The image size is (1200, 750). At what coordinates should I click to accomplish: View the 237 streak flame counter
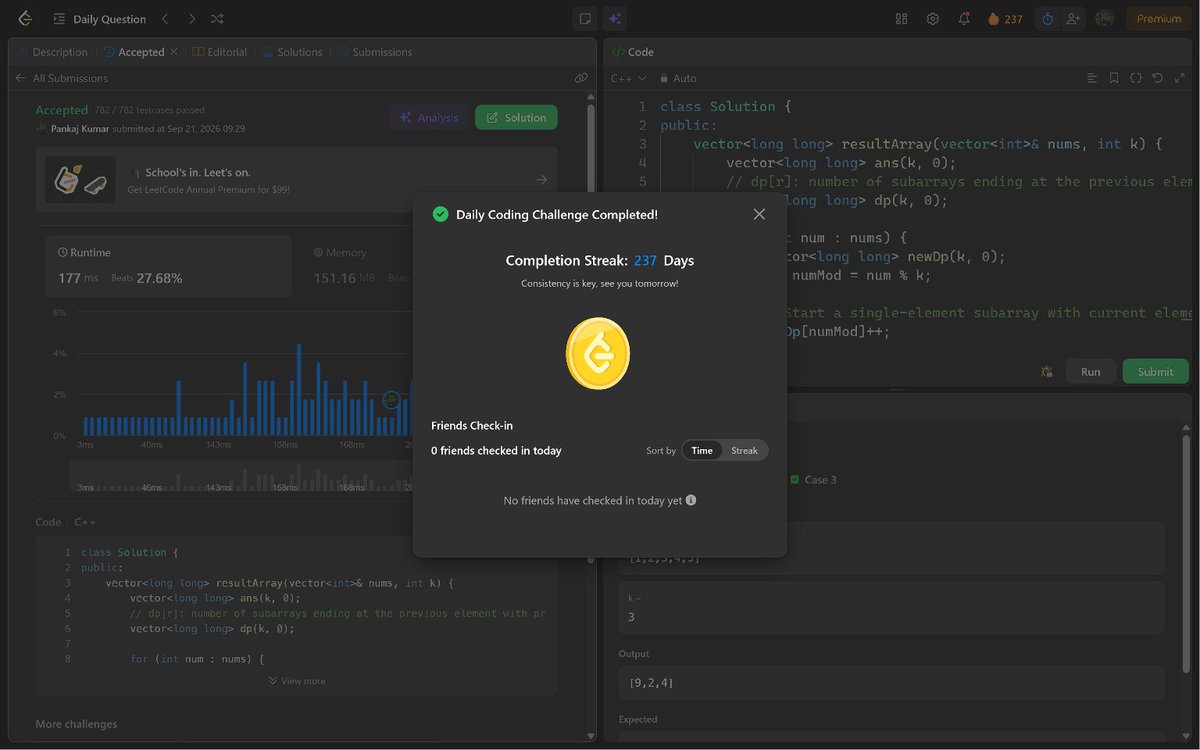coord(1005,19)
